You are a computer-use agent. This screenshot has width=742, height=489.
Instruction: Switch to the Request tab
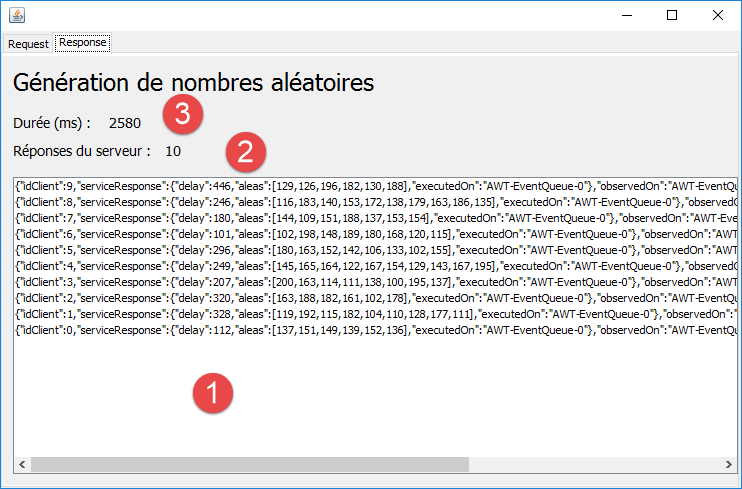pyautogui.click(x=28, y=43)
